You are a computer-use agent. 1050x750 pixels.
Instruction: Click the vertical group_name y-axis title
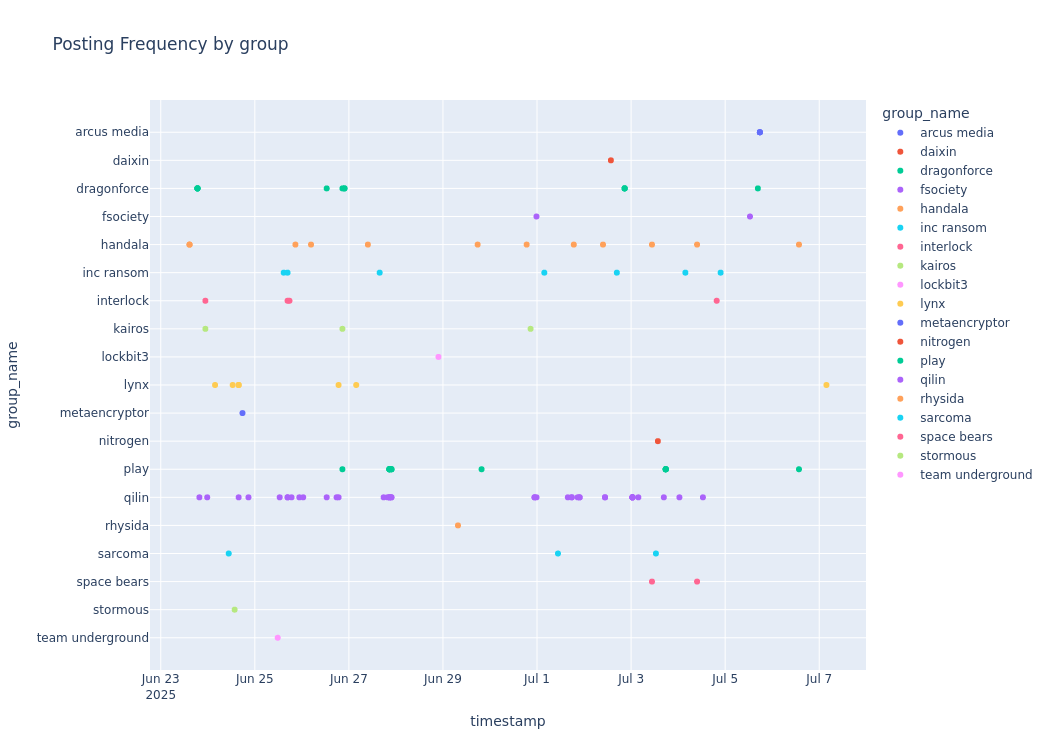[13, 384]
